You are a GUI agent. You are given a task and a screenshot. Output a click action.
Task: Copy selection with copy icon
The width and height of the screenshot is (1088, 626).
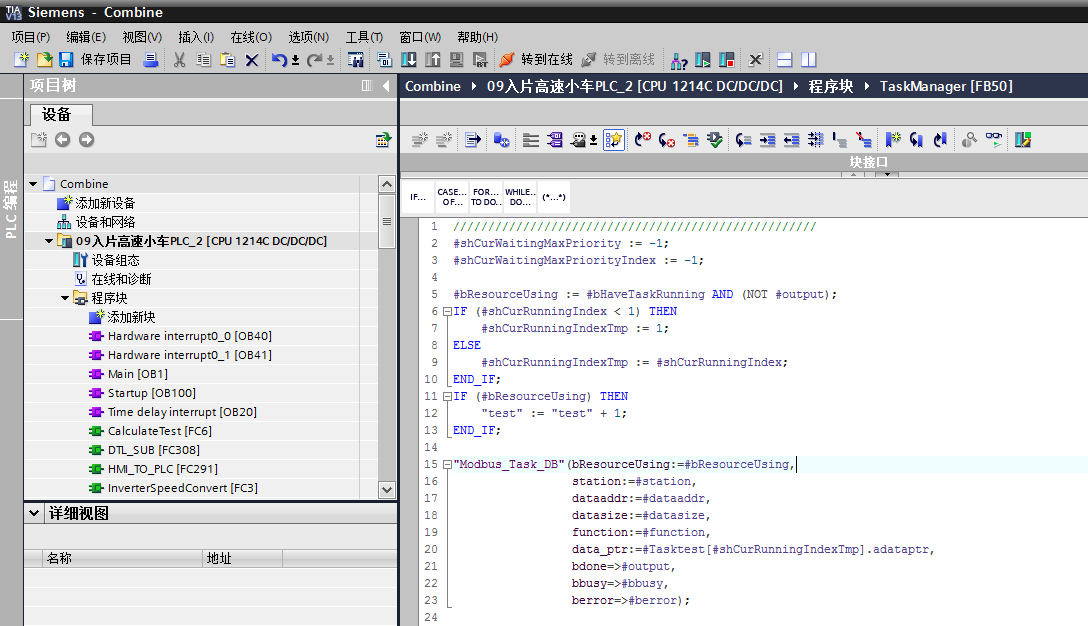203,60
